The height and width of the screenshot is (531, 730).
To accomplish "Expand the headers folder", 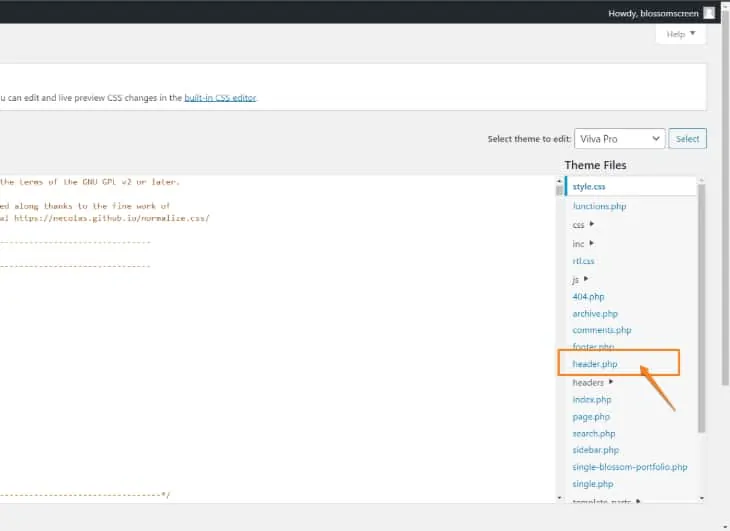I will pos(592,382).
